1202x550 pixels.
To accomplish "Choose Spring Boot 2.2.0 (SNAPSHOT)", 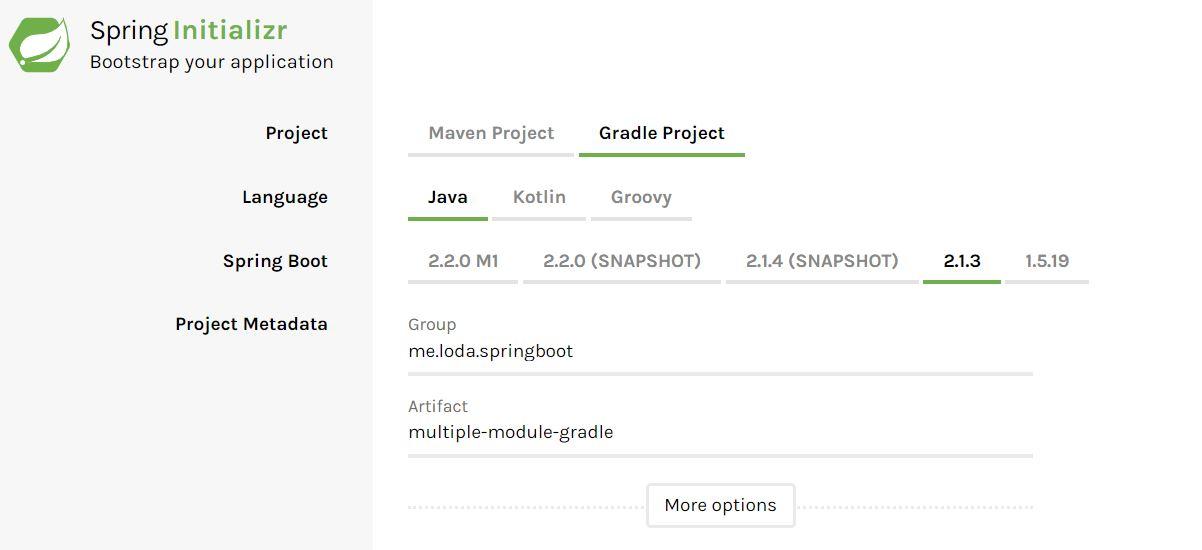I will 621,261.
